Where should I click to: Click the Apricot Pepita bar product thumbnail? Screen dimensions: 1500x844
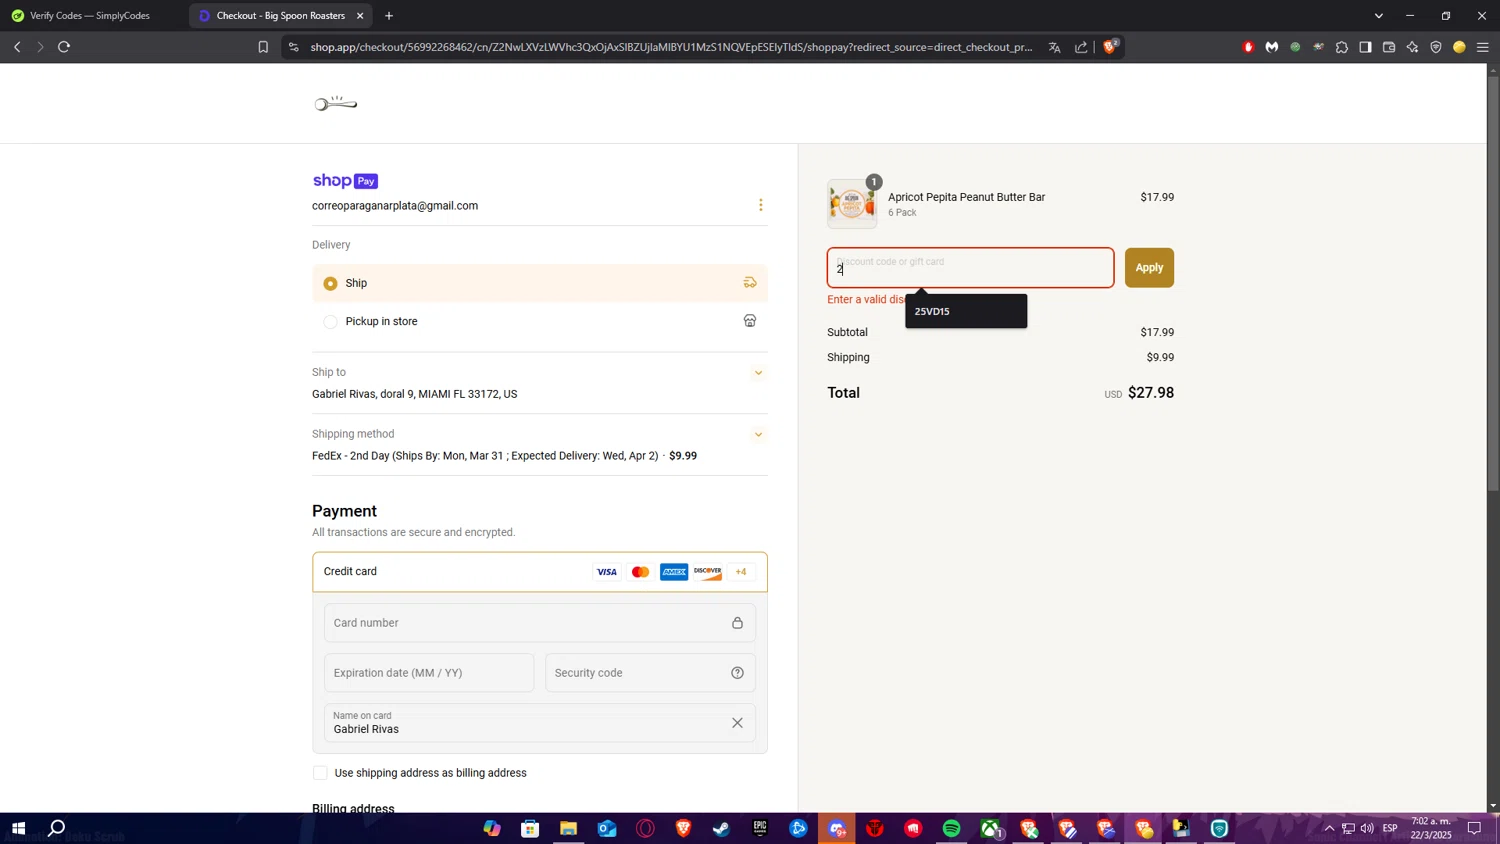(x=852, y=204)
